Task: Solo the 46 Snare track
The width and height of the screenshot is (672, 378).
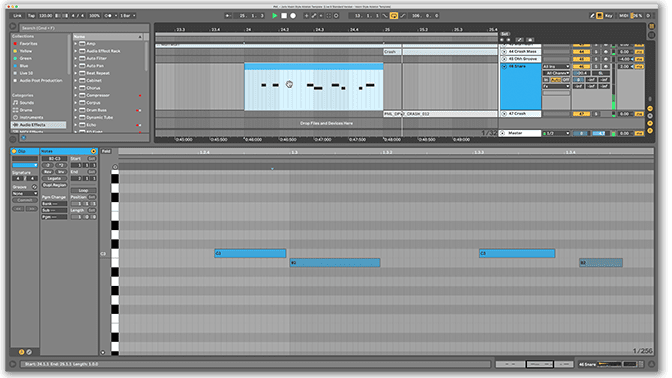Action: click(x=596, y=66)
